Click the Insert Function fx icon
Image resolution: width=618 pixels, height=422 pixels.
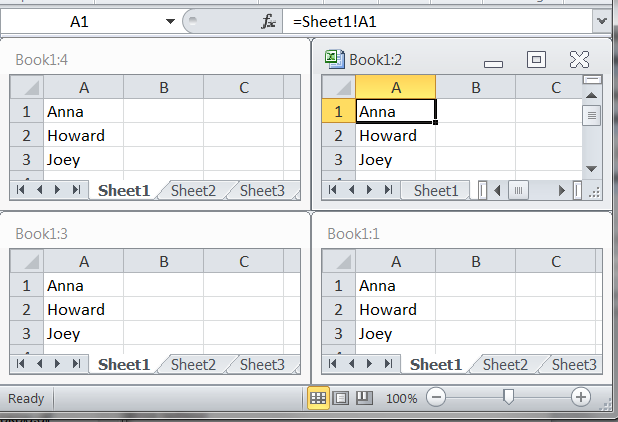coord(268,21)
